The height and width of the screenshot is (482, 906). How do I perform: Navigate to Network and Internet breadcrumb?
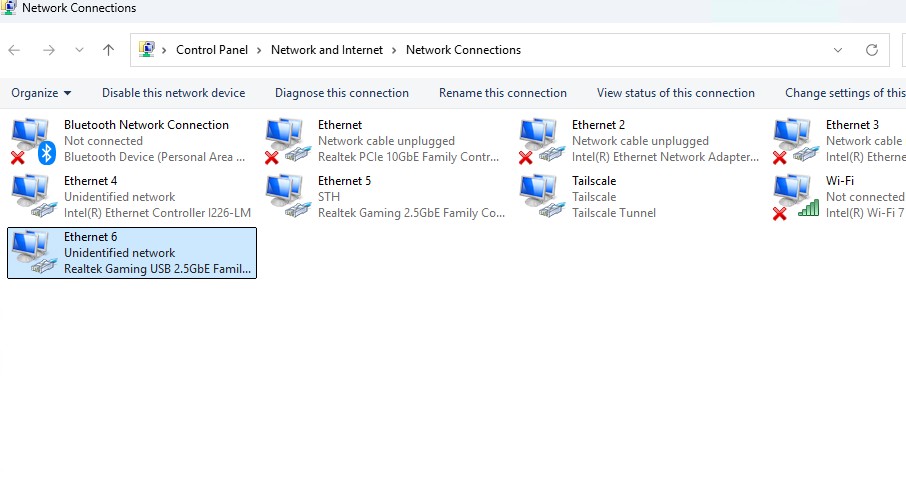point(327,50)
